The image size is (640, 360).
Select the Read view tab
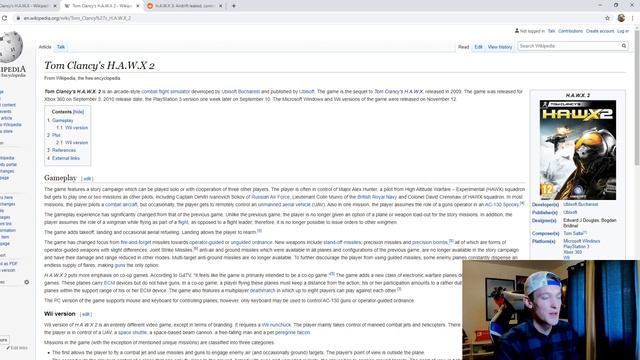463,47
